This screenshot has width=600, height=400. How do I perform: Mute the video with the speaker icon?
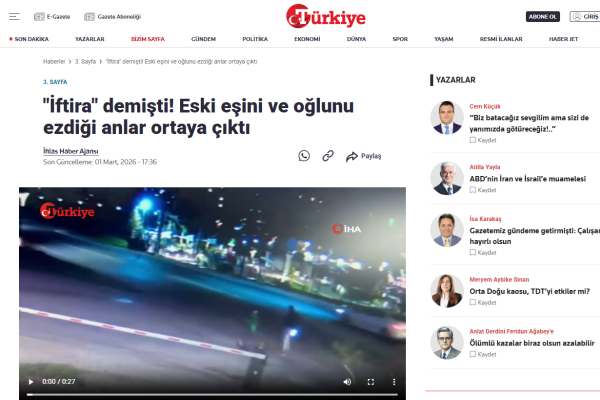[x=347, y=382]
